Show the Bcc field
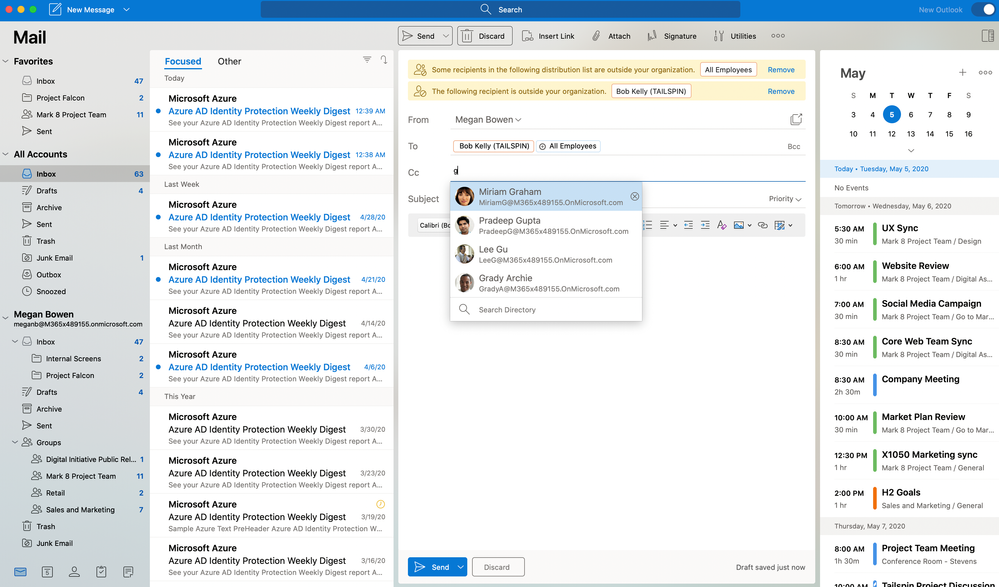This screenshot has width=999, height=587. pyautogui.click(x=793, y=147)
